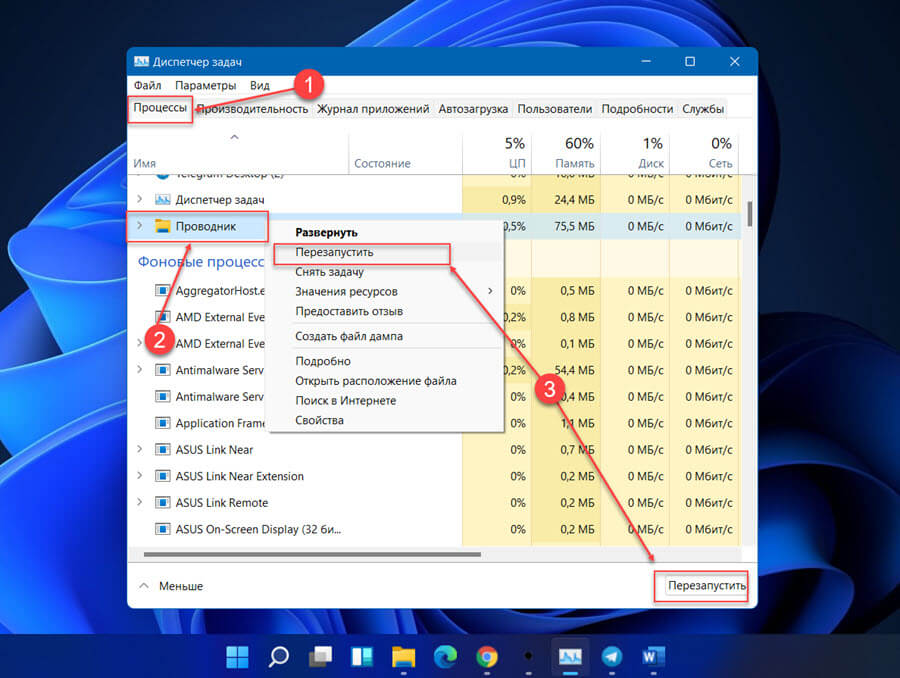Click ASUS On-Screen Display process icon
Image resolution: width=900 pixels, height=678 pixels.
click(163, 529)
